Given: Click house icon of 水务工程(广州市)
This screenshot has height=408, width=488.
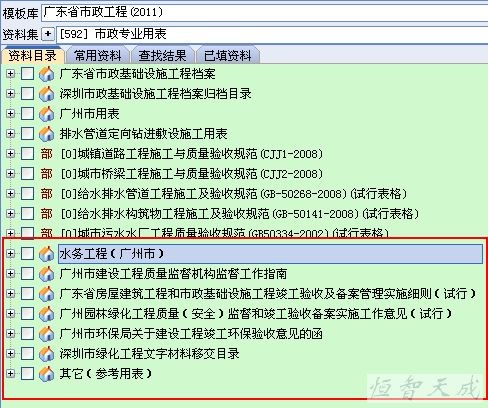Looking at the screenshot, I should pos(46,254).
